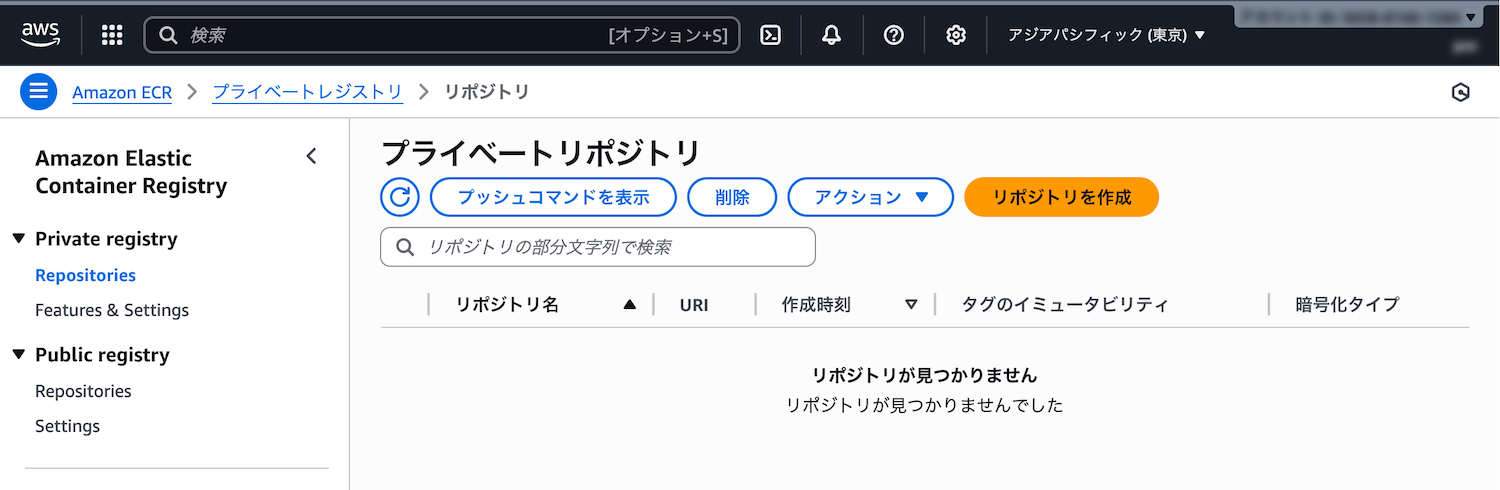
Task: Select Features & Settings in sidebar
Action: (x=112, y=310)
